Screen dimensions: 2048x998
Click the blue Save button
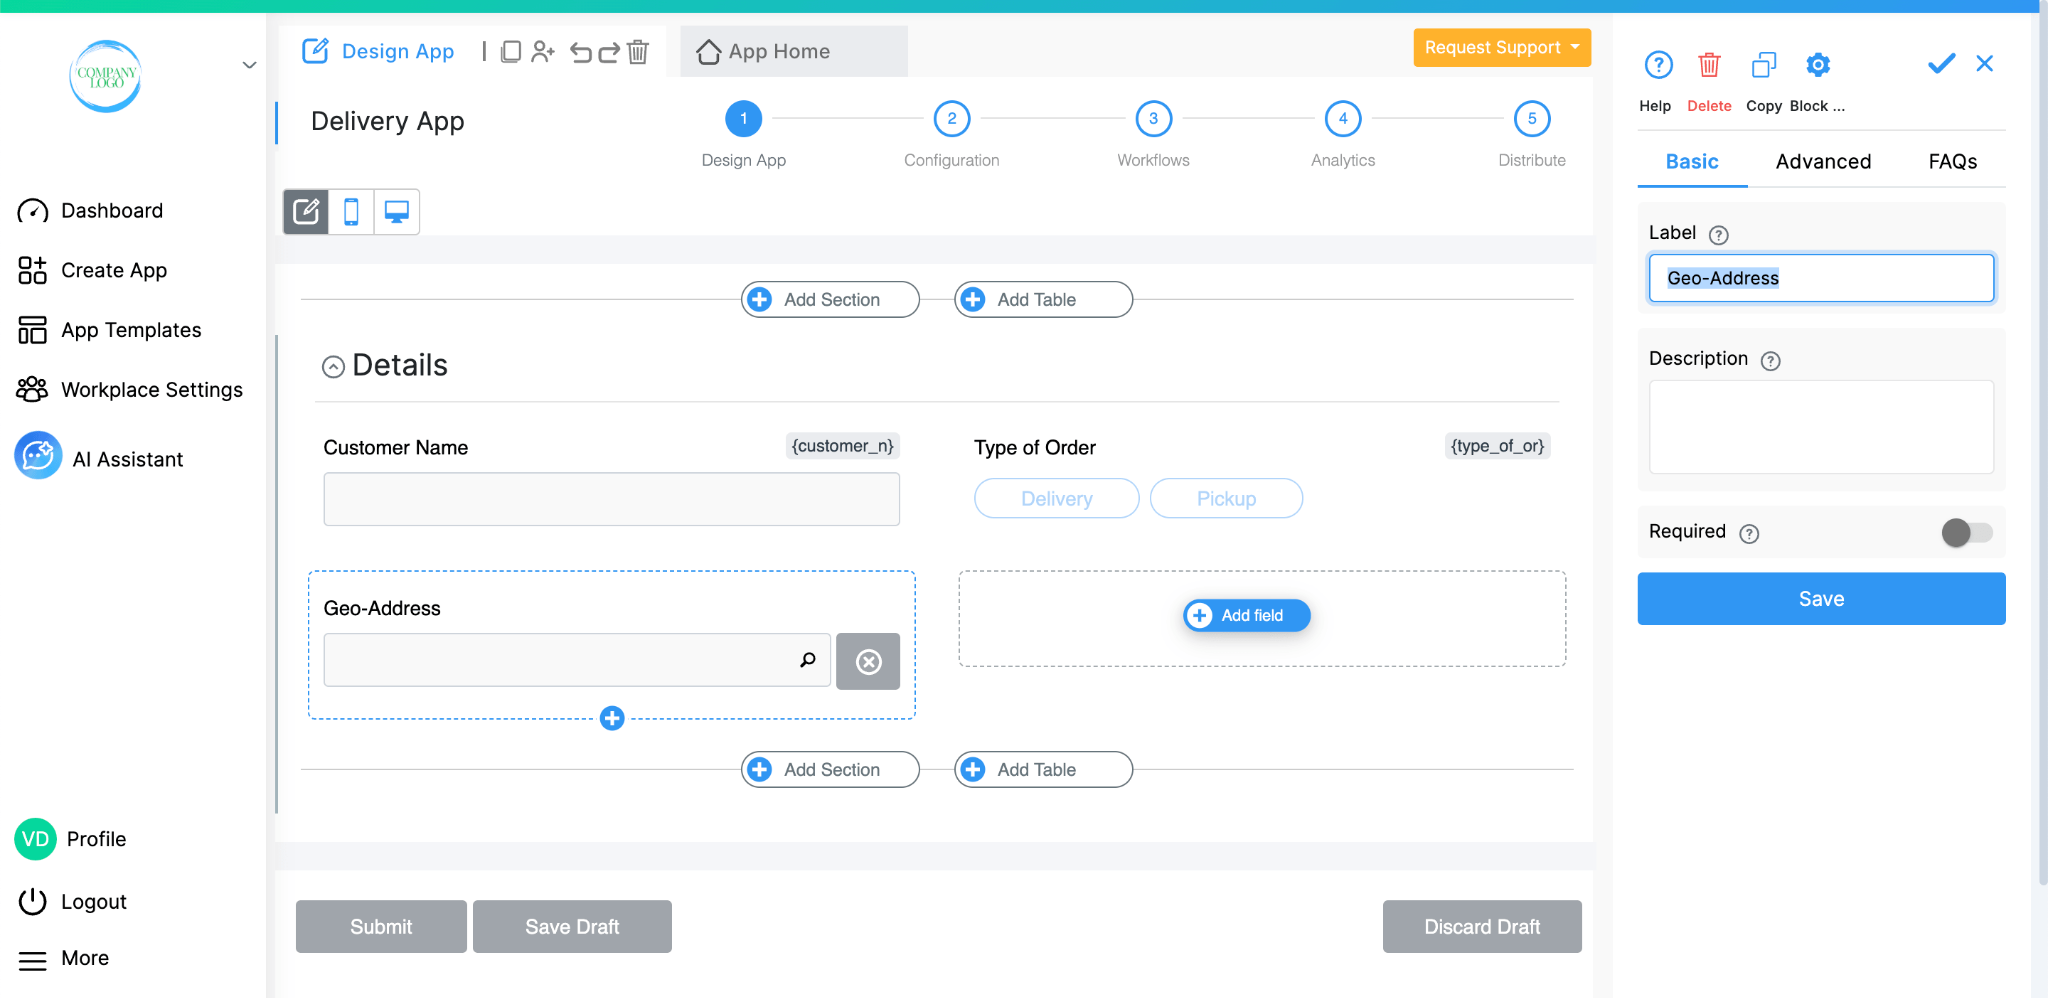[1821, 598]
